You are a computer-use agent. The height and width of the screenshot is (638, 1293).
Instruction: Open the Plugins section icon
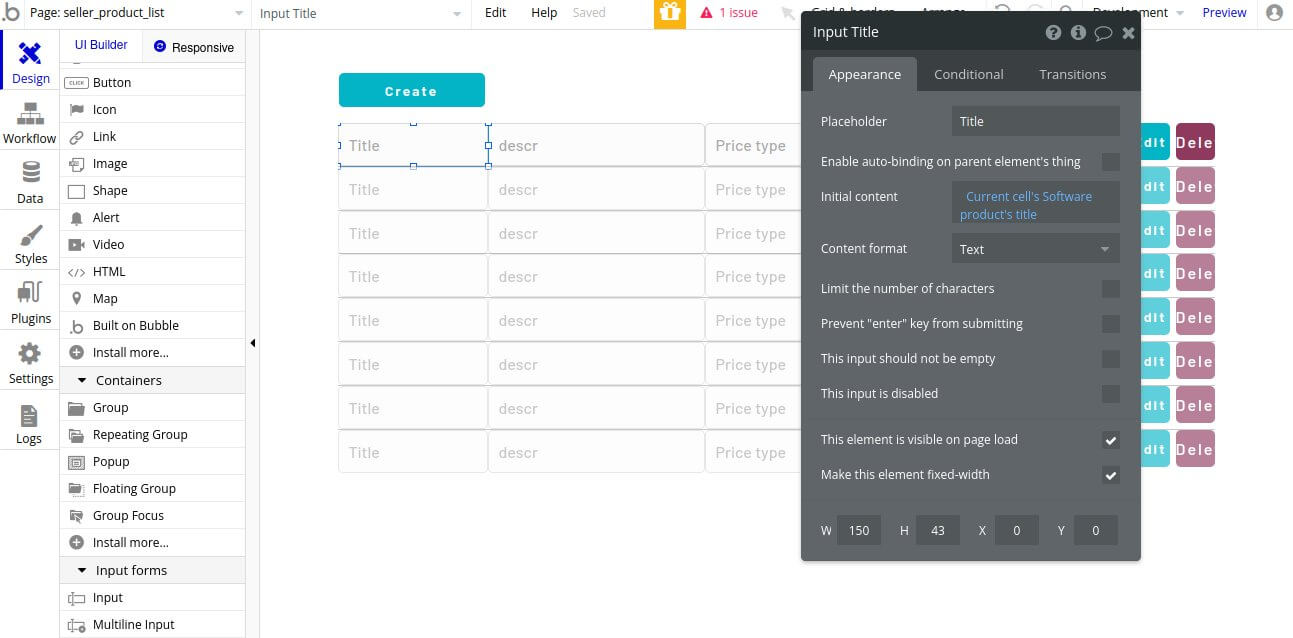(x=30, y=303)
